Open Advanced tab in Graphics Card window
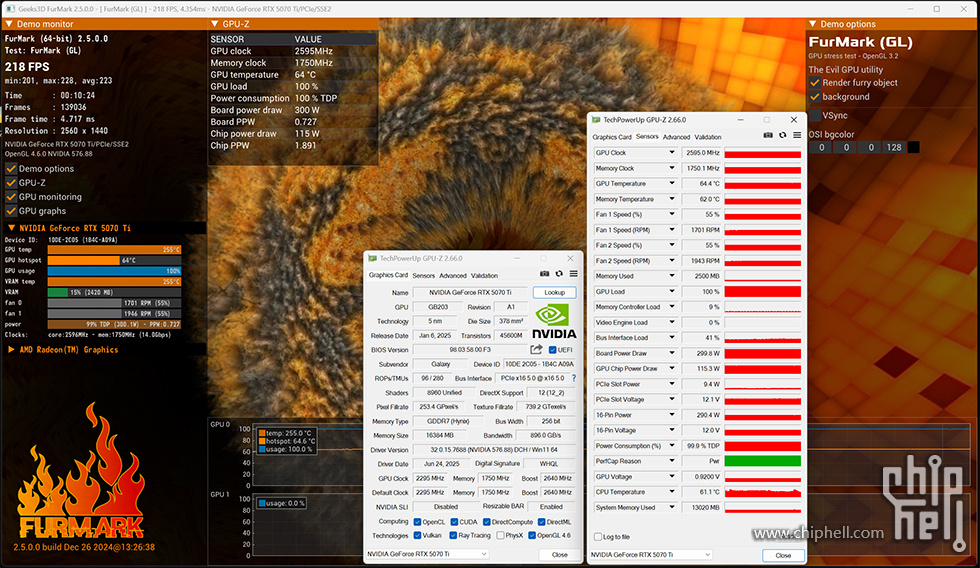Image resolution: width=980 pixels, height=568 pixels. (x=452, y=276)
